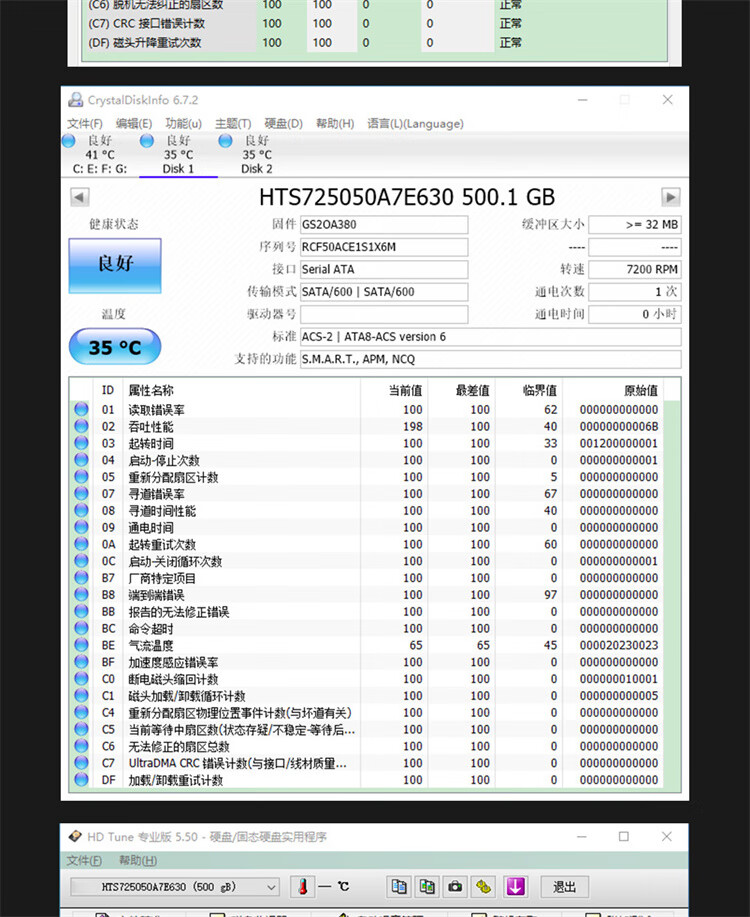Click the 35 °C temperature indicator
This screenshot has height=917, width=750.
pyautogui.click(x=115, y=346)
